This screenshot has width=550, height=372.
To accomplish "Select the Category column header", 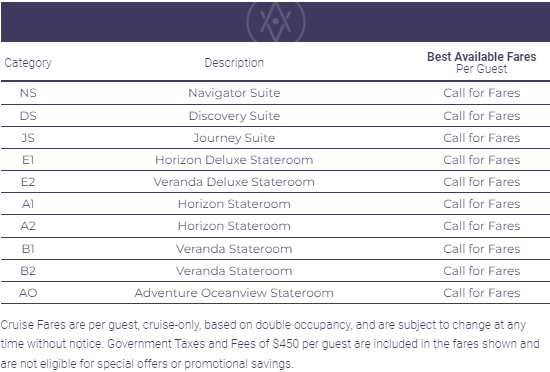I will pyautogui.click(x=28, y=63).
